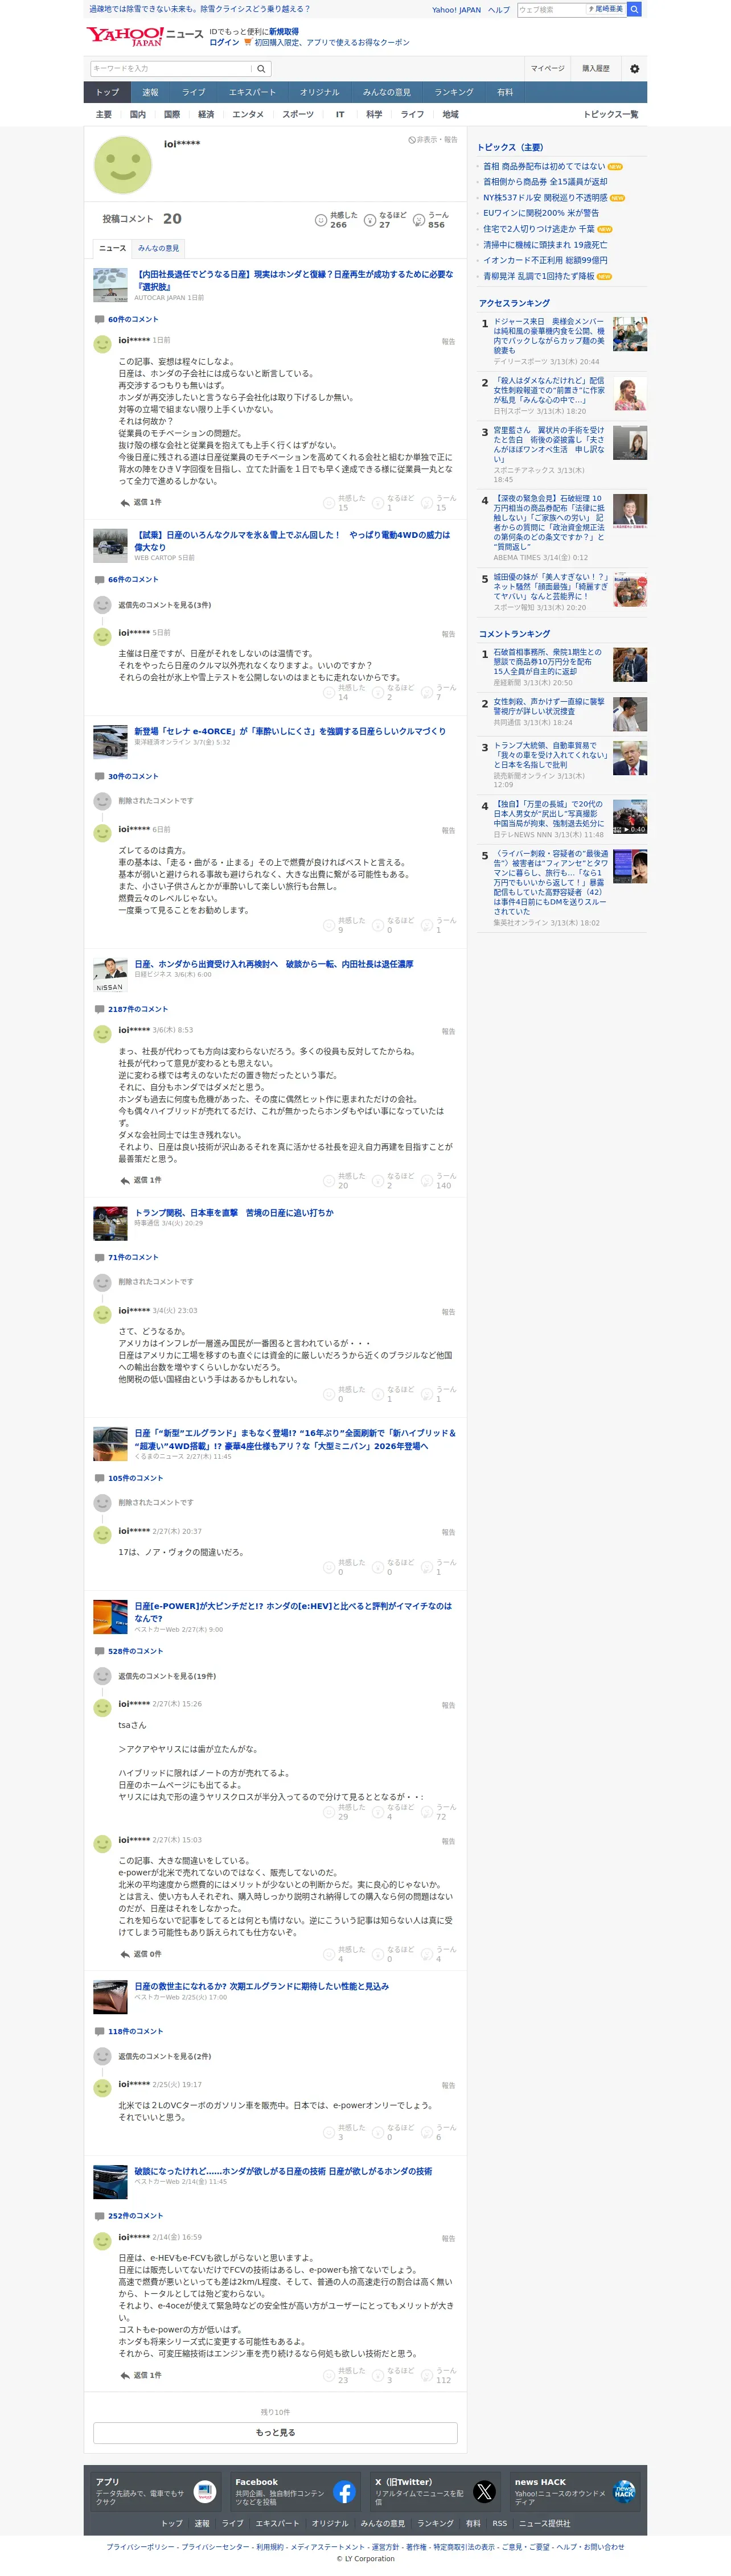Click the news HACK icon in footer
The height and width of the screenshot is (2576, 731).
(624, 2492)
